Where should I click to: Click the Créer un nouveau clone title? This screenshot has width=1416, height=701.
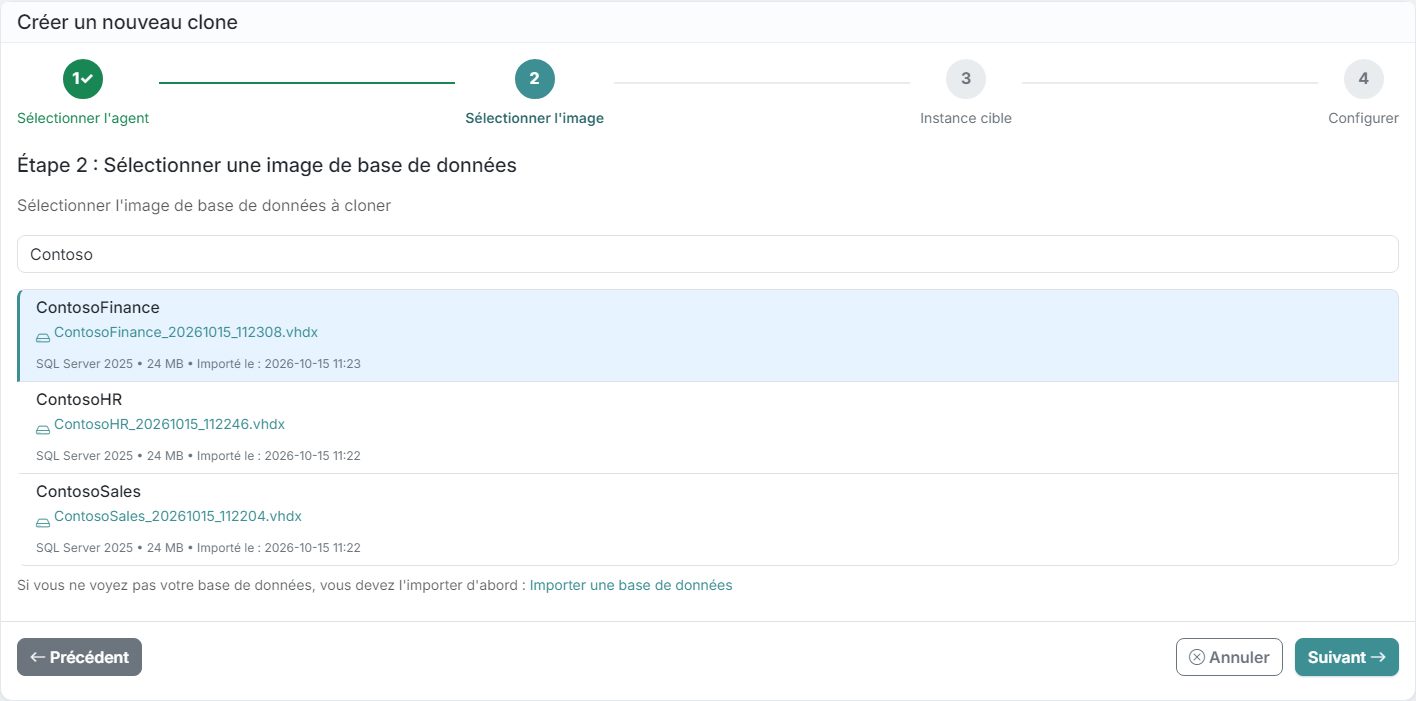pyautogui.click(x=127, y=21)
